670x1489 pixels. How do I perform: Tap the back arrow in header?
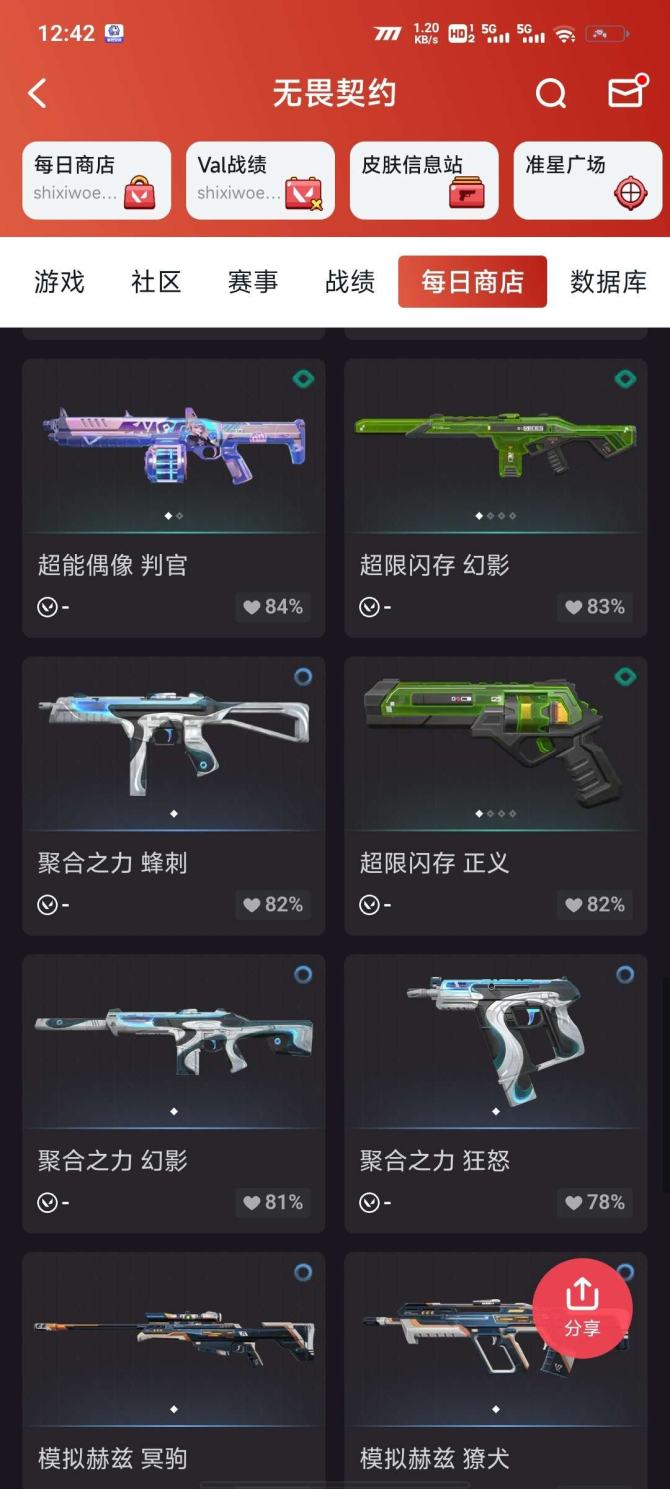[x=37, y=94]
